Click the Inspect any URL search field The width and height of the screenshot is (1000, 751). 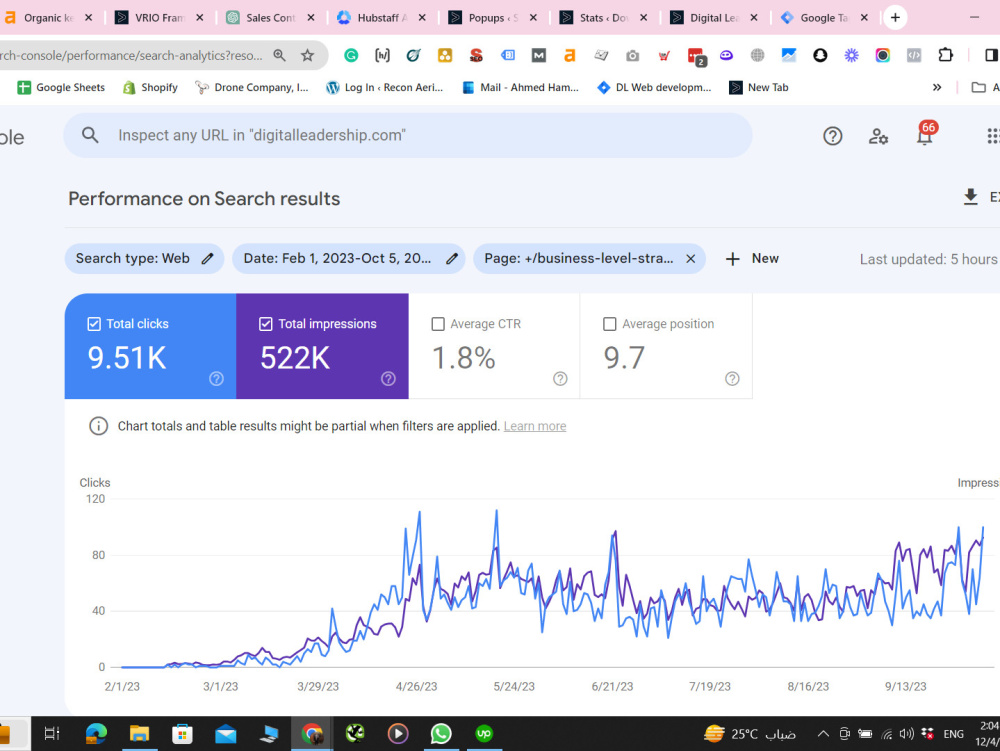click(408, 135)
